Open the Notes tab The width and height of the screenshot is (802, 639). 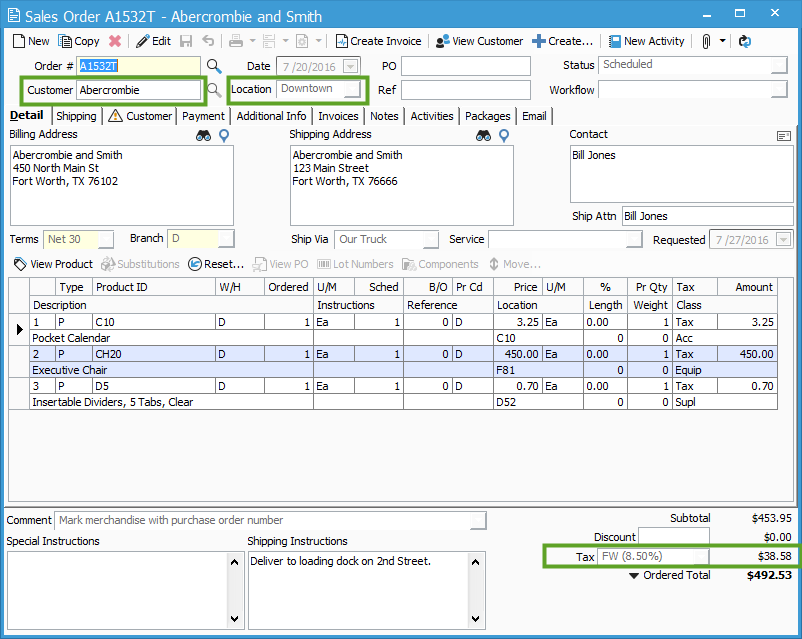pyautogui.click(x=384, y=116)
